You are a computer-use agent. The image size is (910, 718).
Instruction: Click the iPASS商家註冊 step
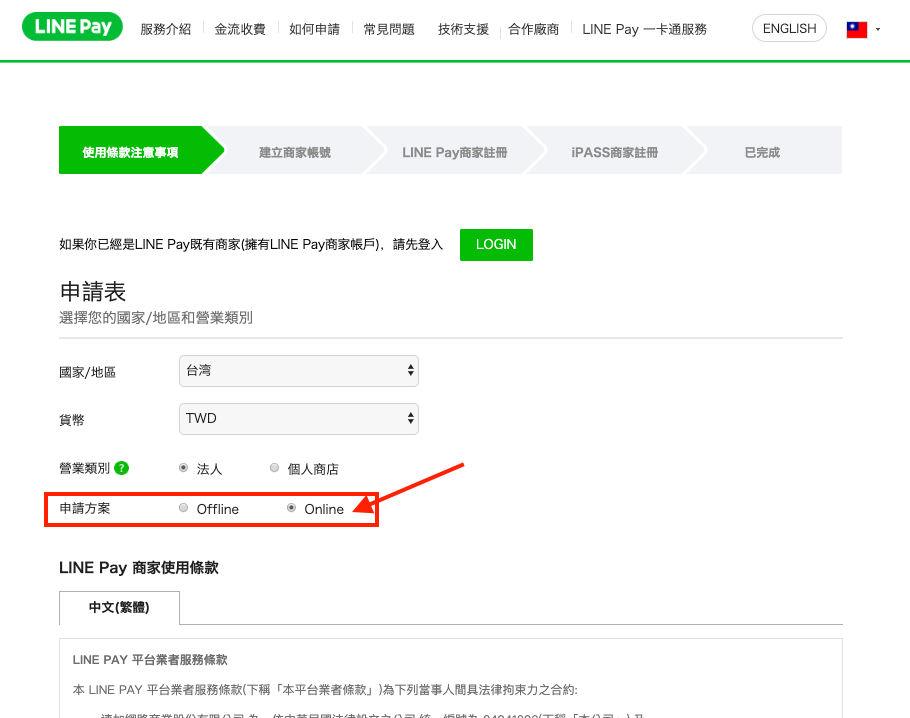615,152
